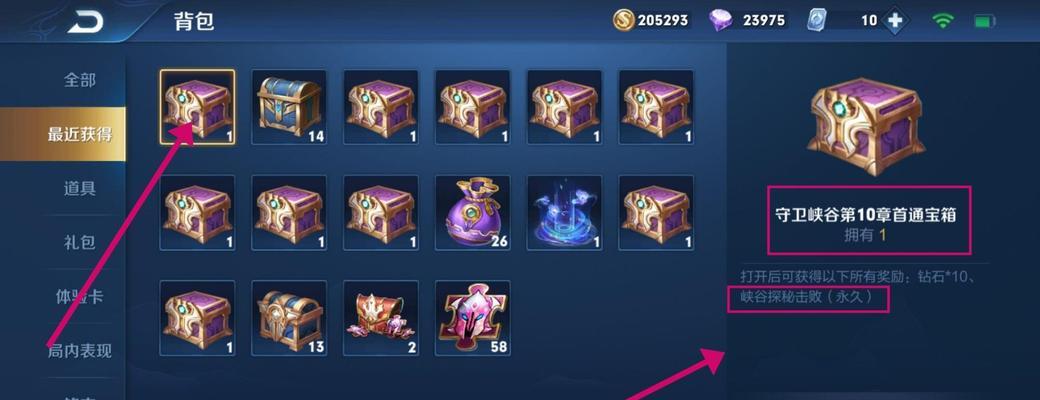Open the 全部 category tab

pyautogui.click(x=80, y=80)
